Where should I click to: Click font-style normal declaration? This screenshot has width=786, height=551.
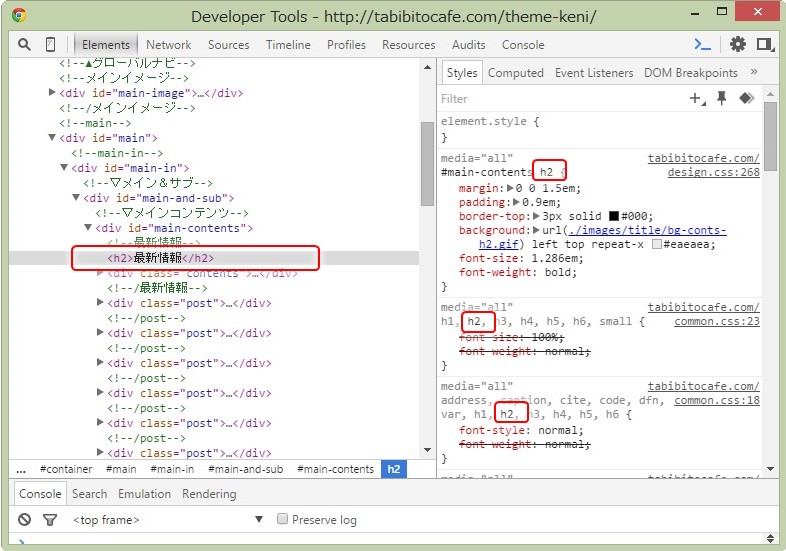(x=521, y=430)
